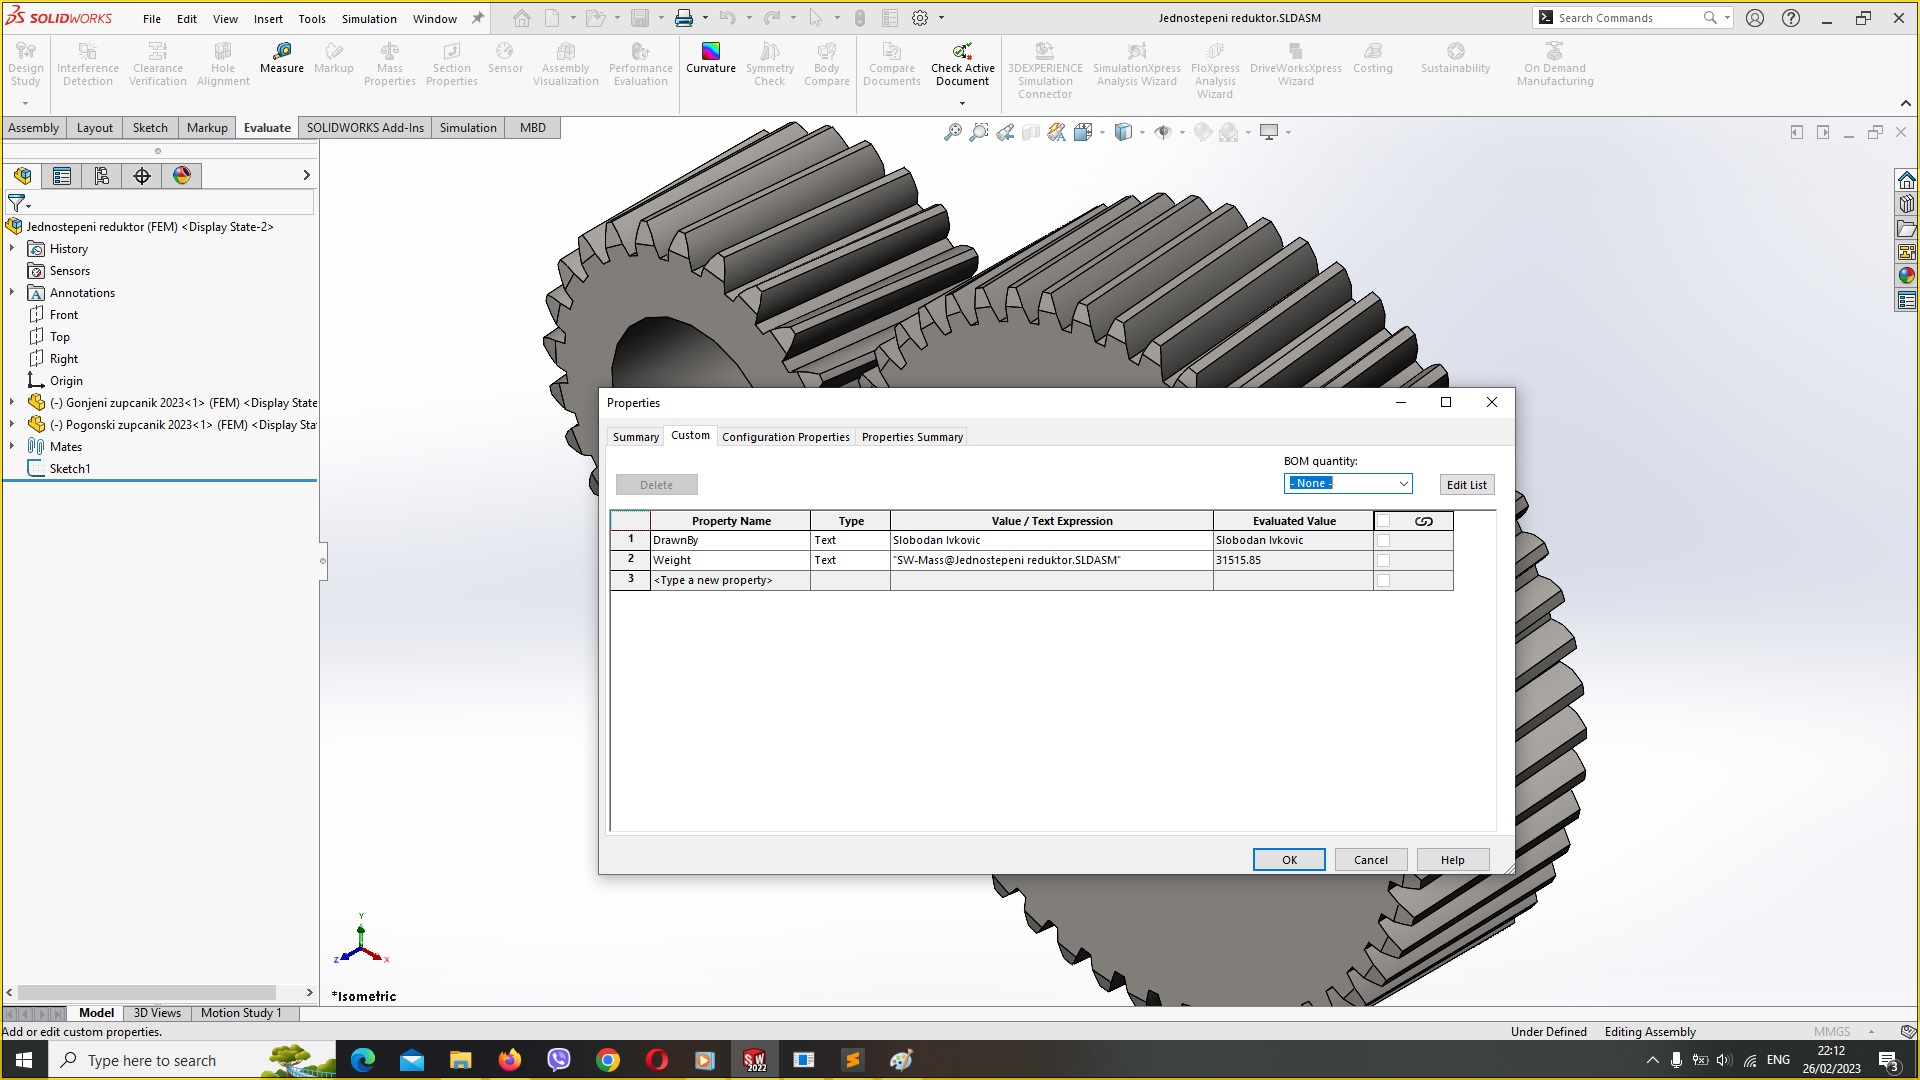Click the MMGS unit system status
Viewport: 1920px width, 1080px height.
(x=1832, y=1032)
